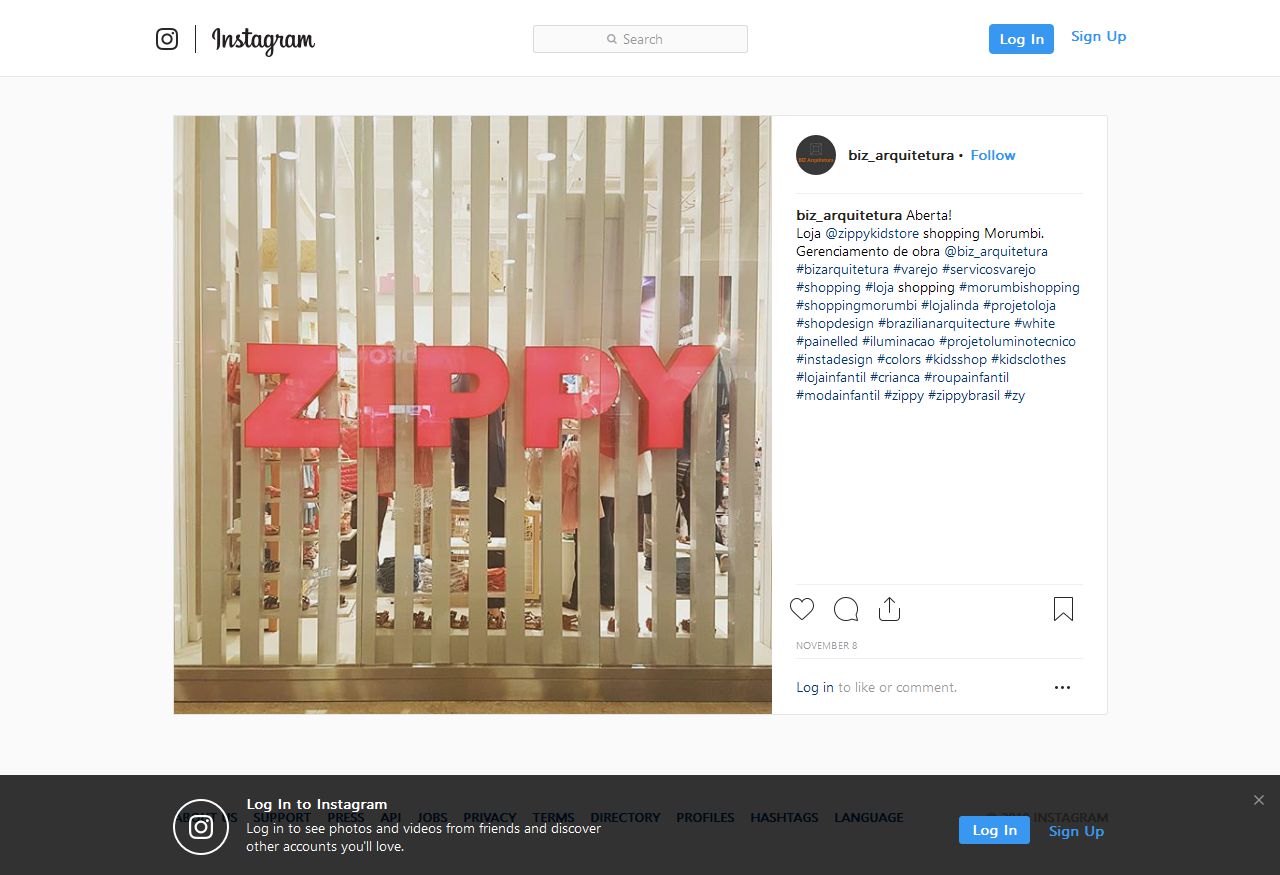
Task: Open comments via speech bubble icon
Action: (x=846, y=609)
